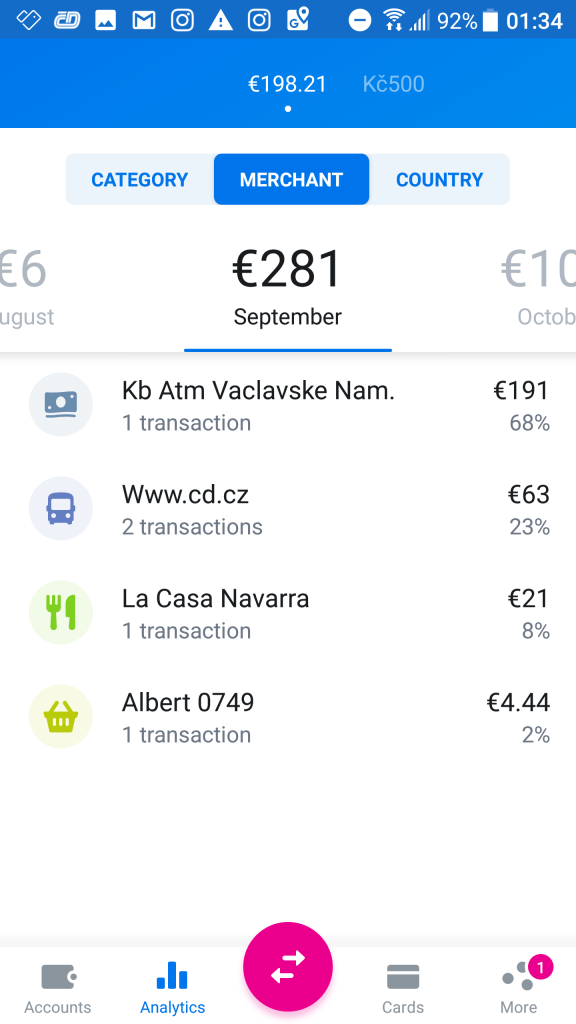Select the €198.21 euro account
This screenshot has height=1024, width=576.
pos(287,84)
